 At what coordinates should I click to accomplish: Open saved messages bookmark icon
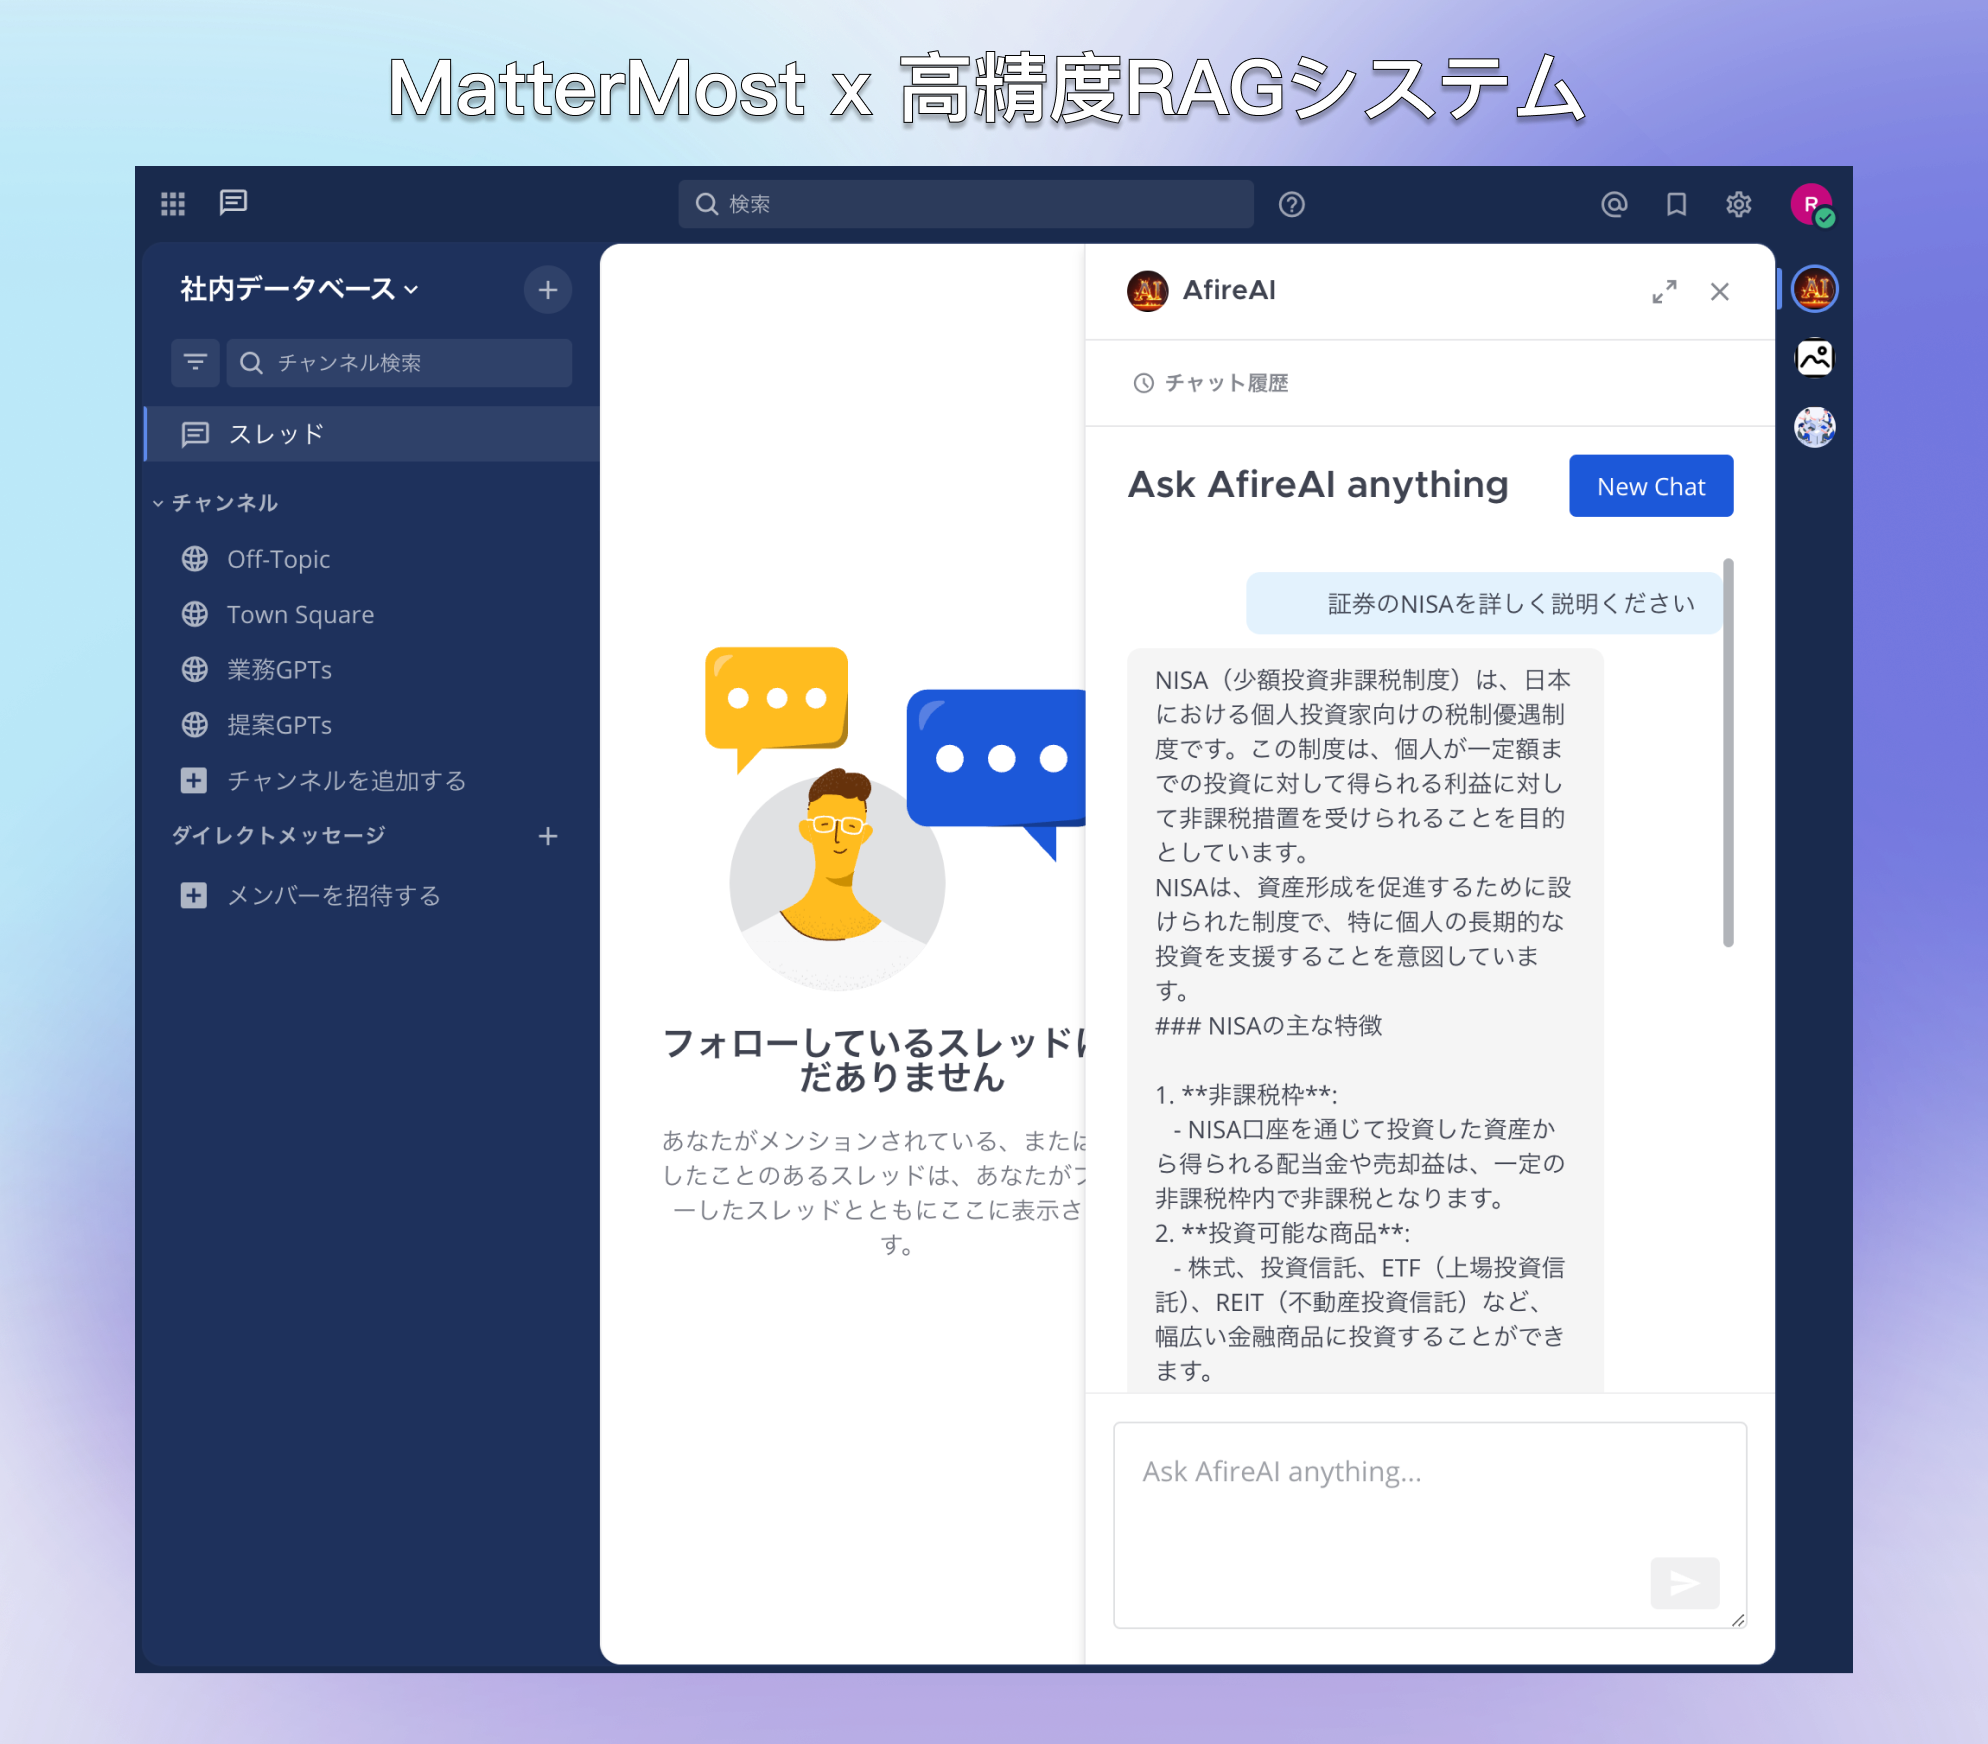coord(1676,204)
